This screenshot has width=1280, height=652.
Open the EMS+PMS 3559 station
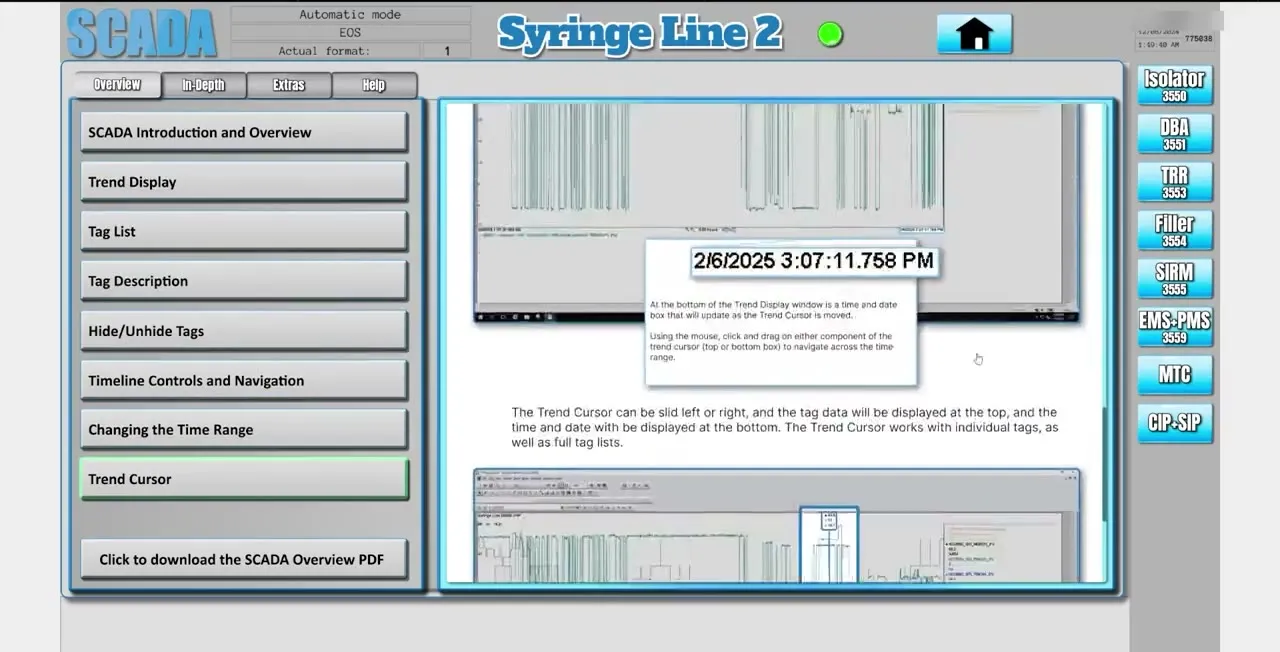[1174, 327]
